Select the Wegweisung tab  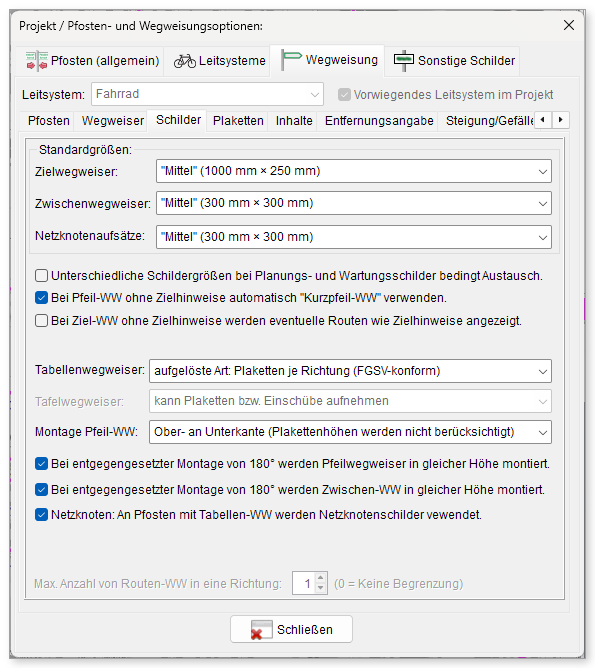click(327, 60)
